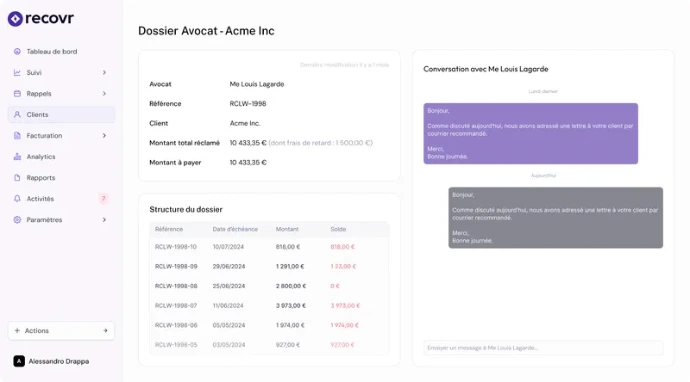Click the Rappels calendar icon
Image resolution: width=690 pixels, height=382 pixels.
17,94
